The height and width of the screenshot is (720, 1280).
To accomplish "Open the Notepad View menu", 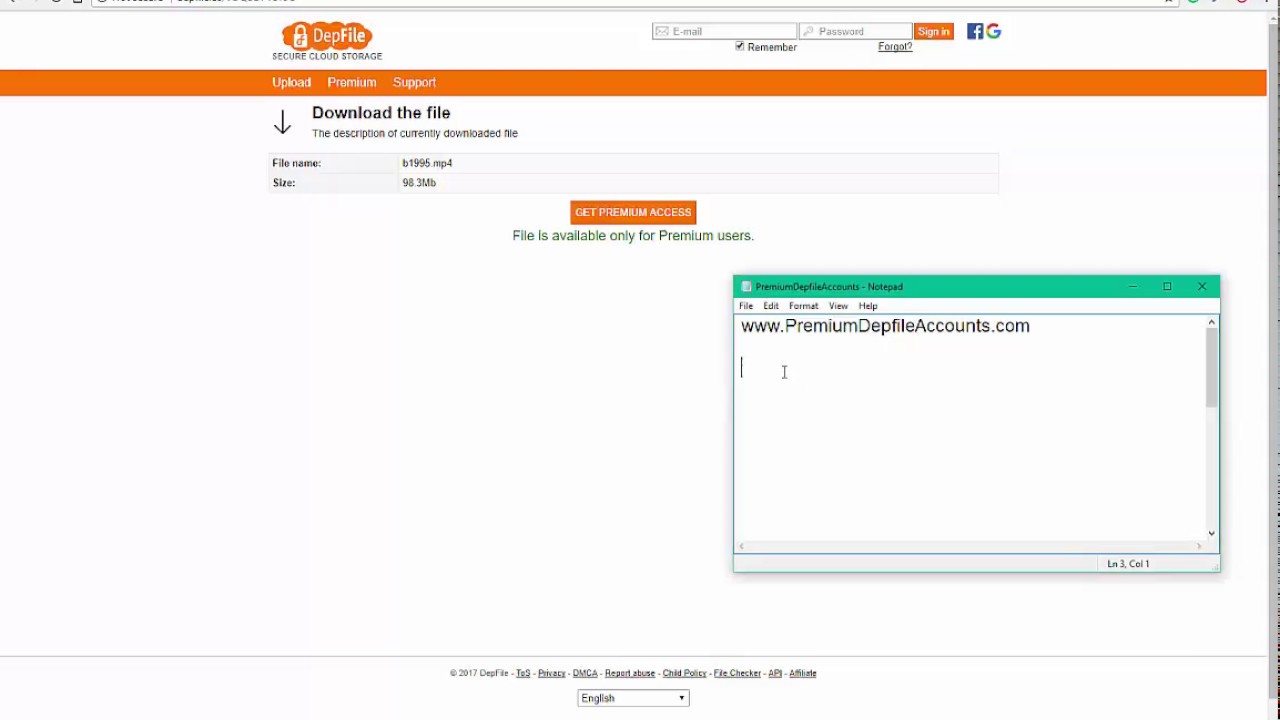I will 838,306.
